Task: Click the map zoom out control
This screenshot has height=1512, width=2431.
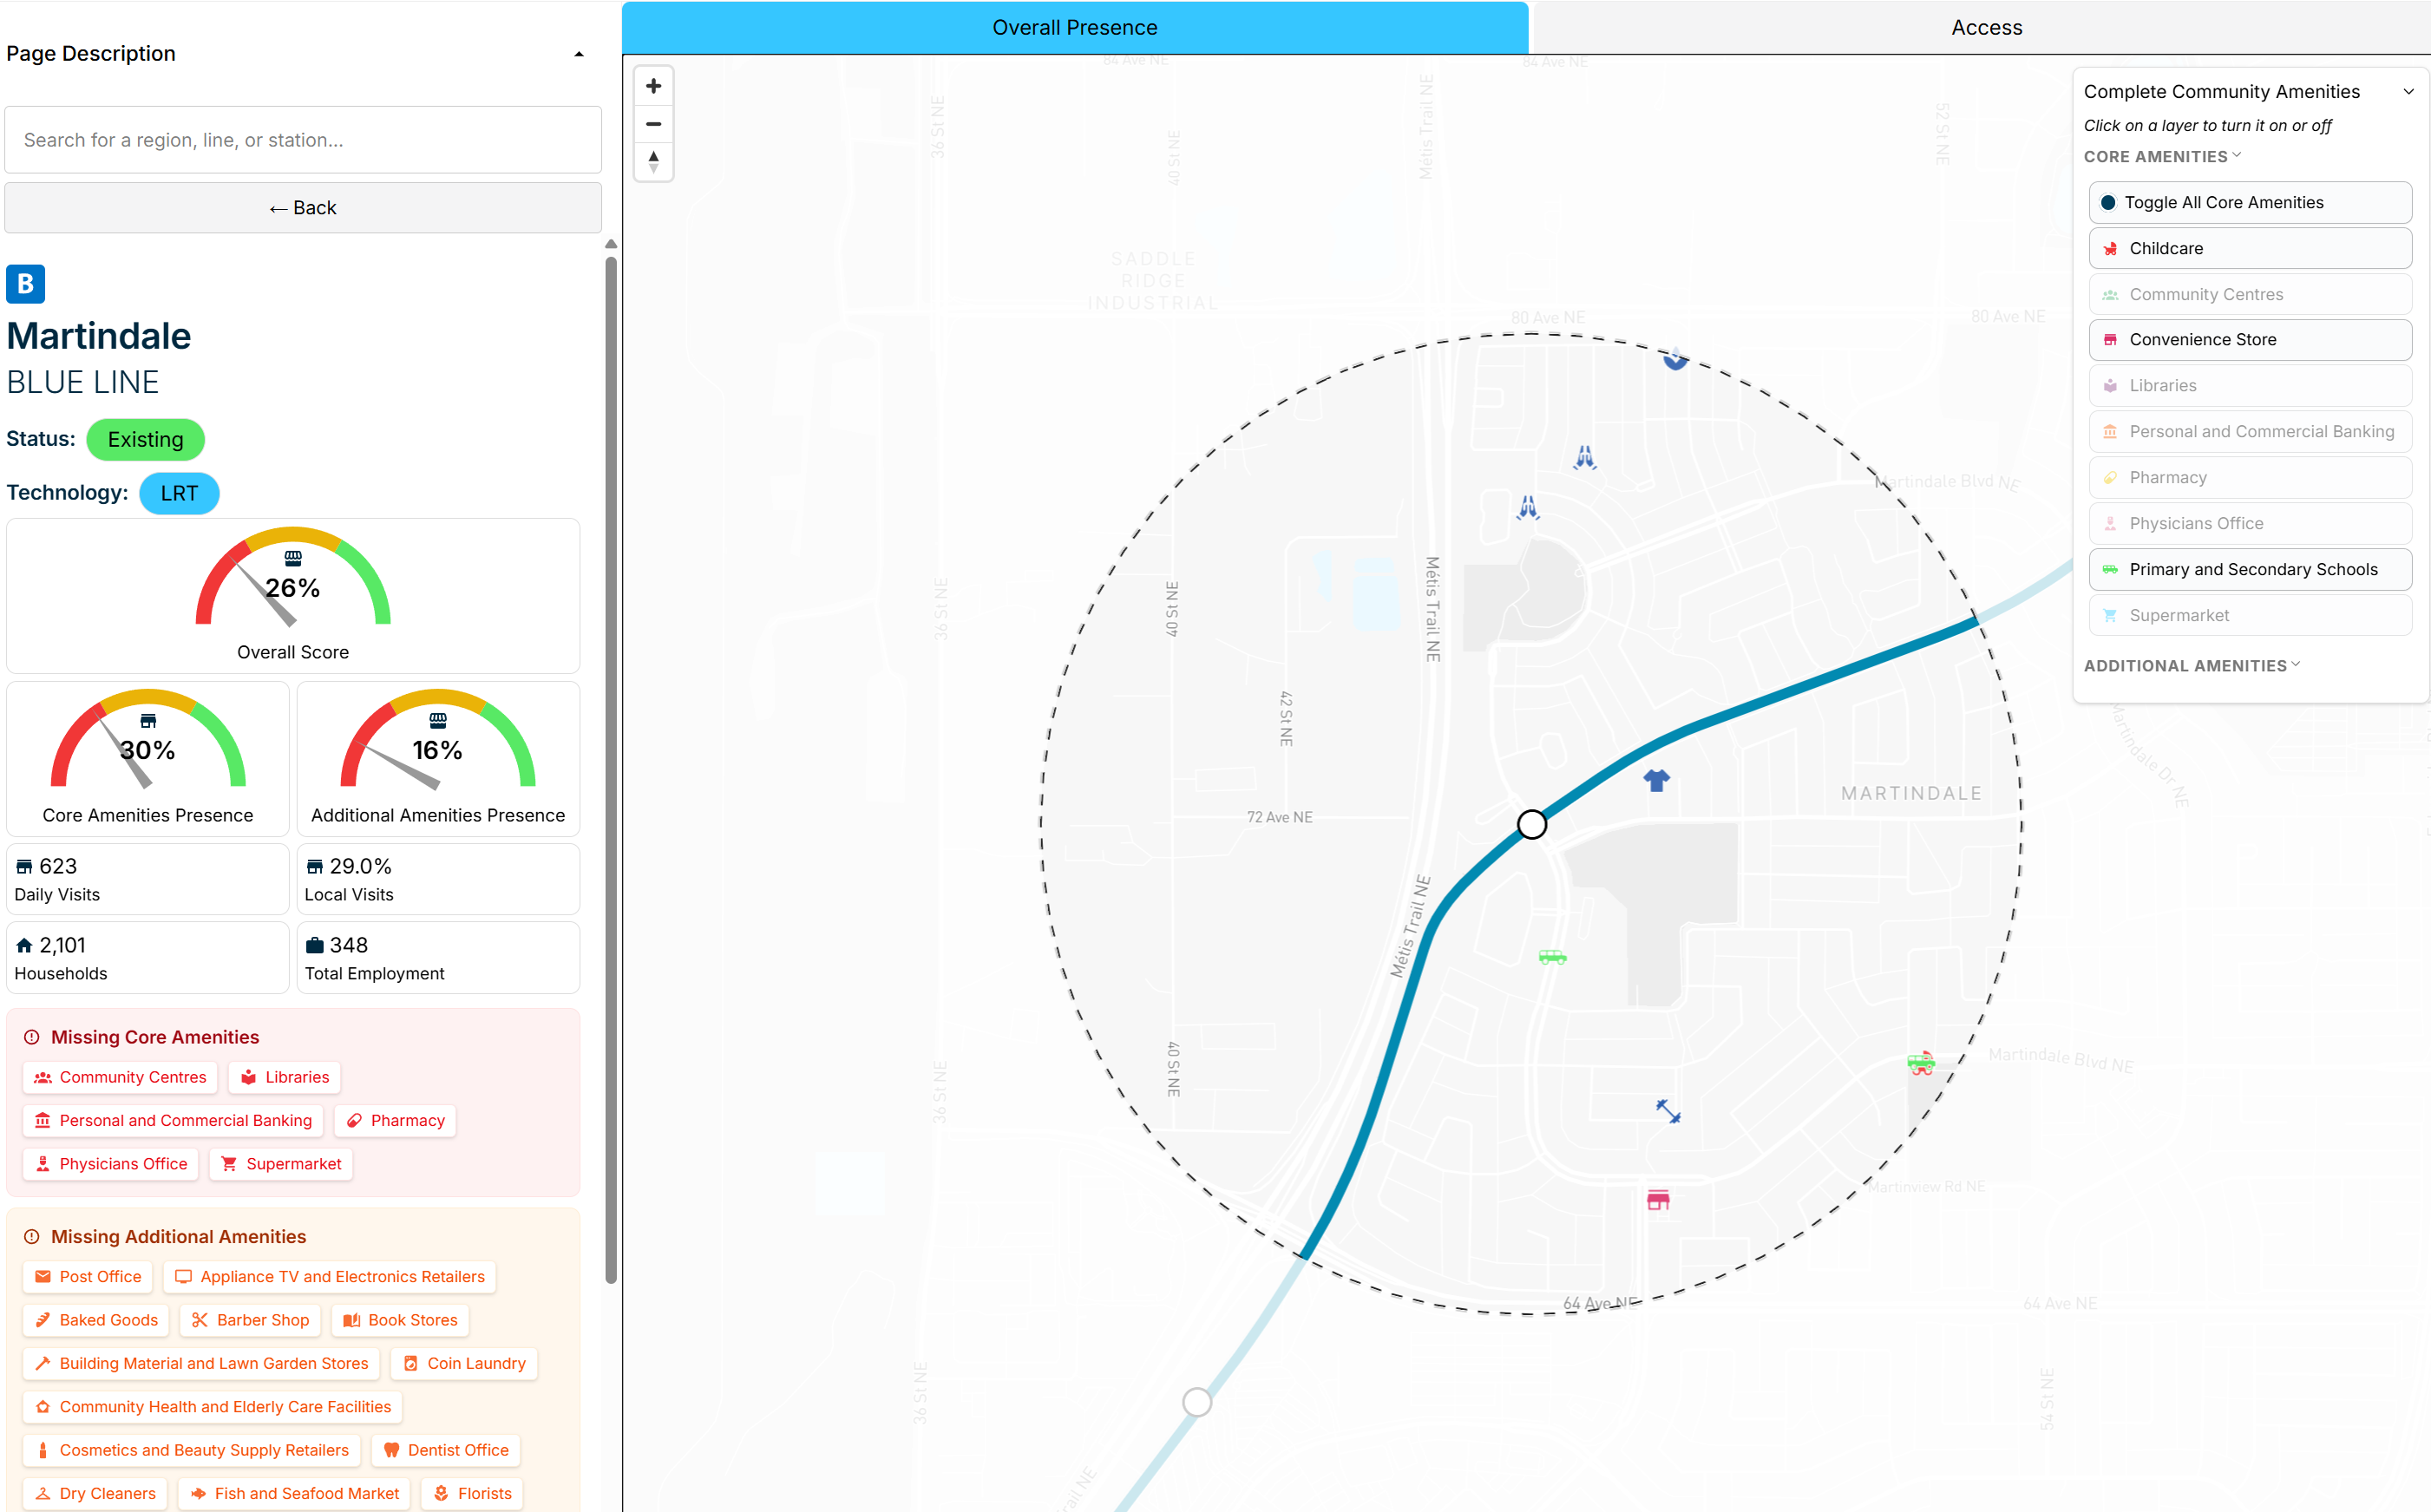Action: coord(653,124)
